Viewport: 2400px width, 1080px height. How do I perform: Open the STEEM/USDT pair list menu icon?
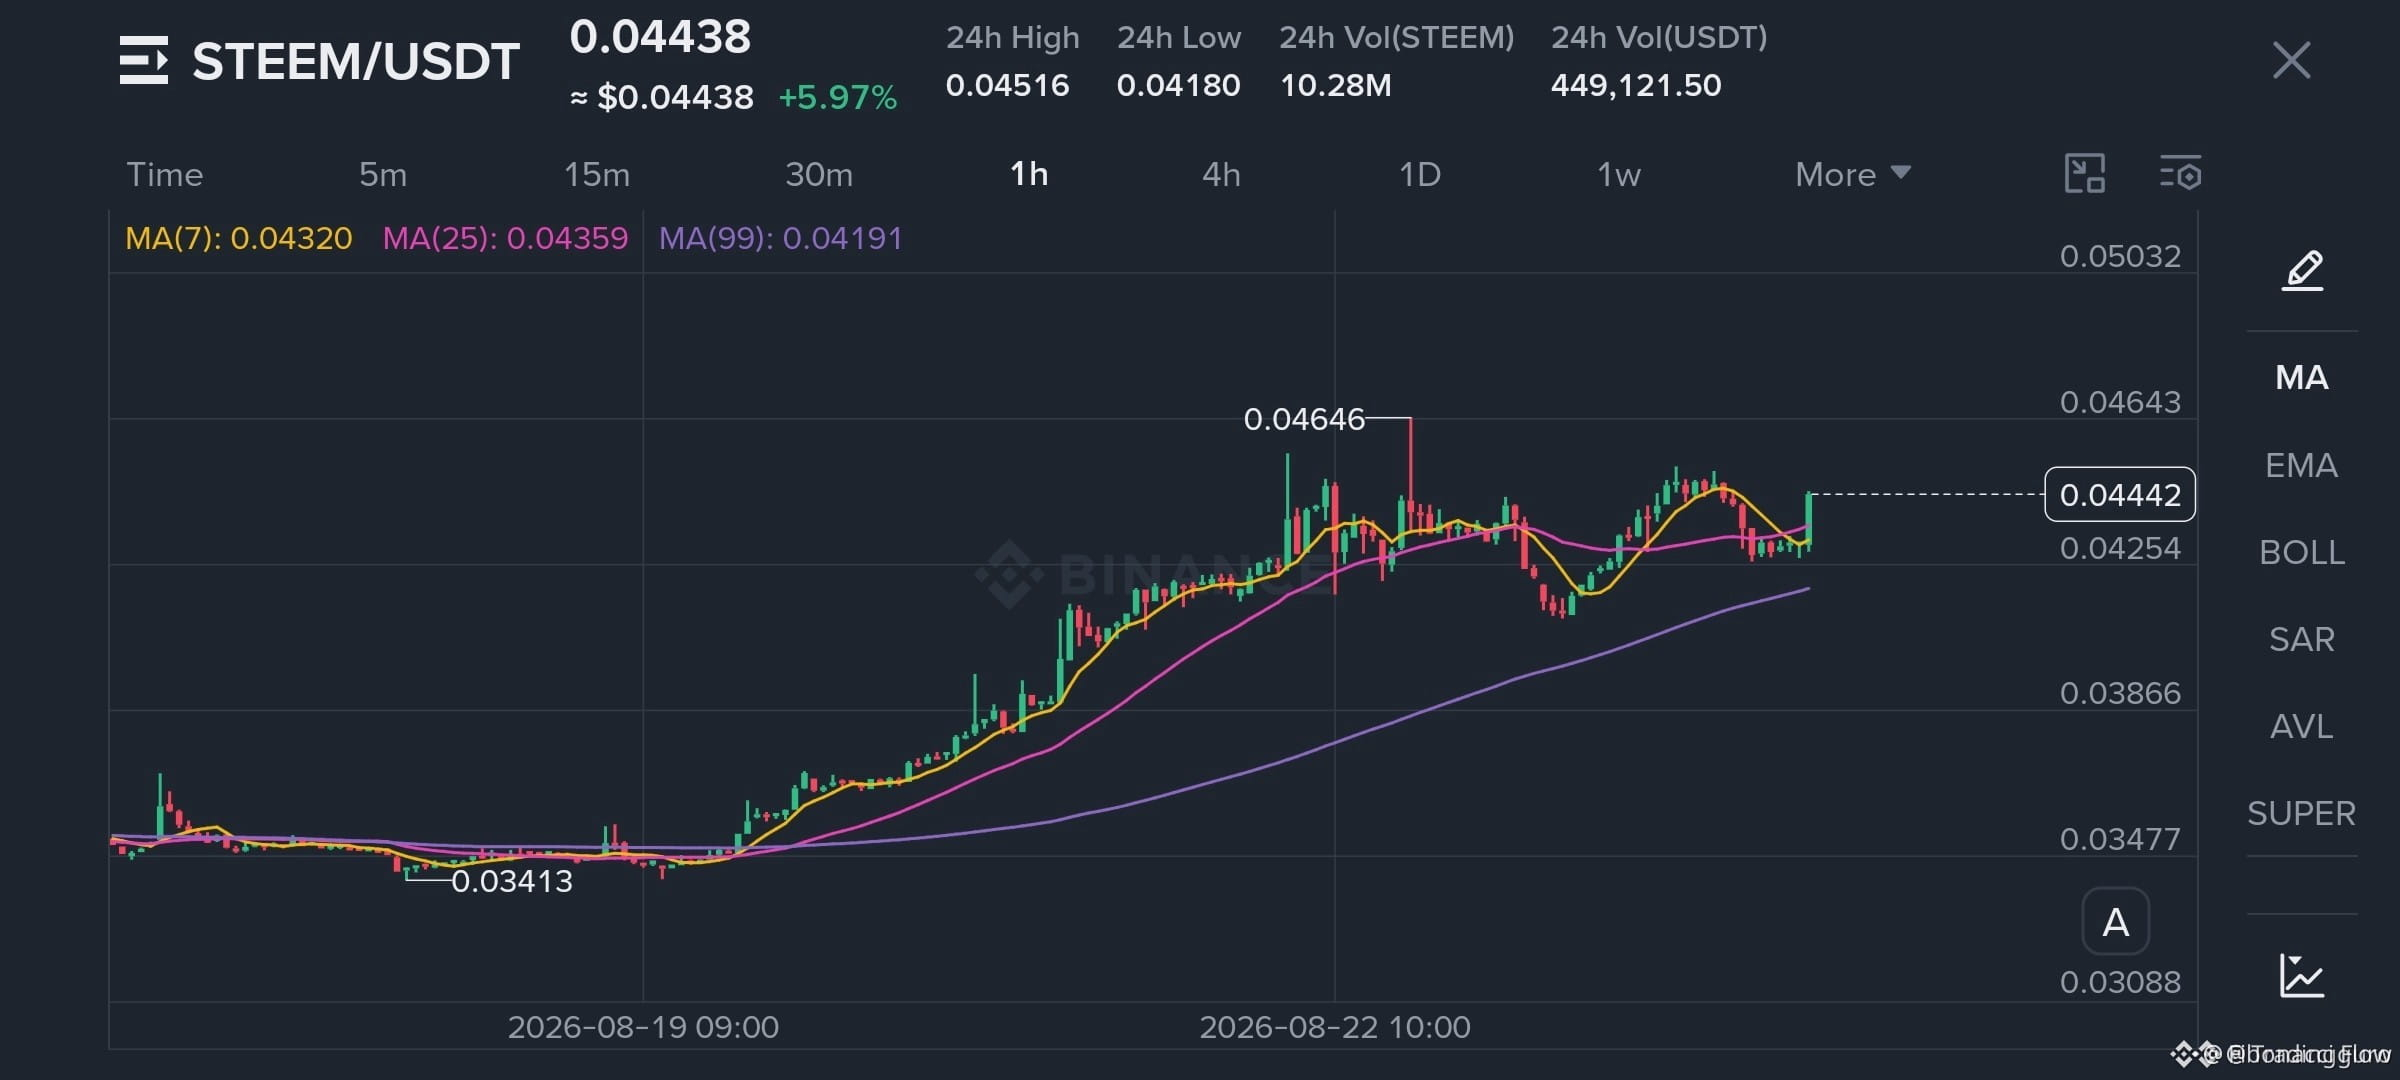pyautogui.click(x=144, y=60)
